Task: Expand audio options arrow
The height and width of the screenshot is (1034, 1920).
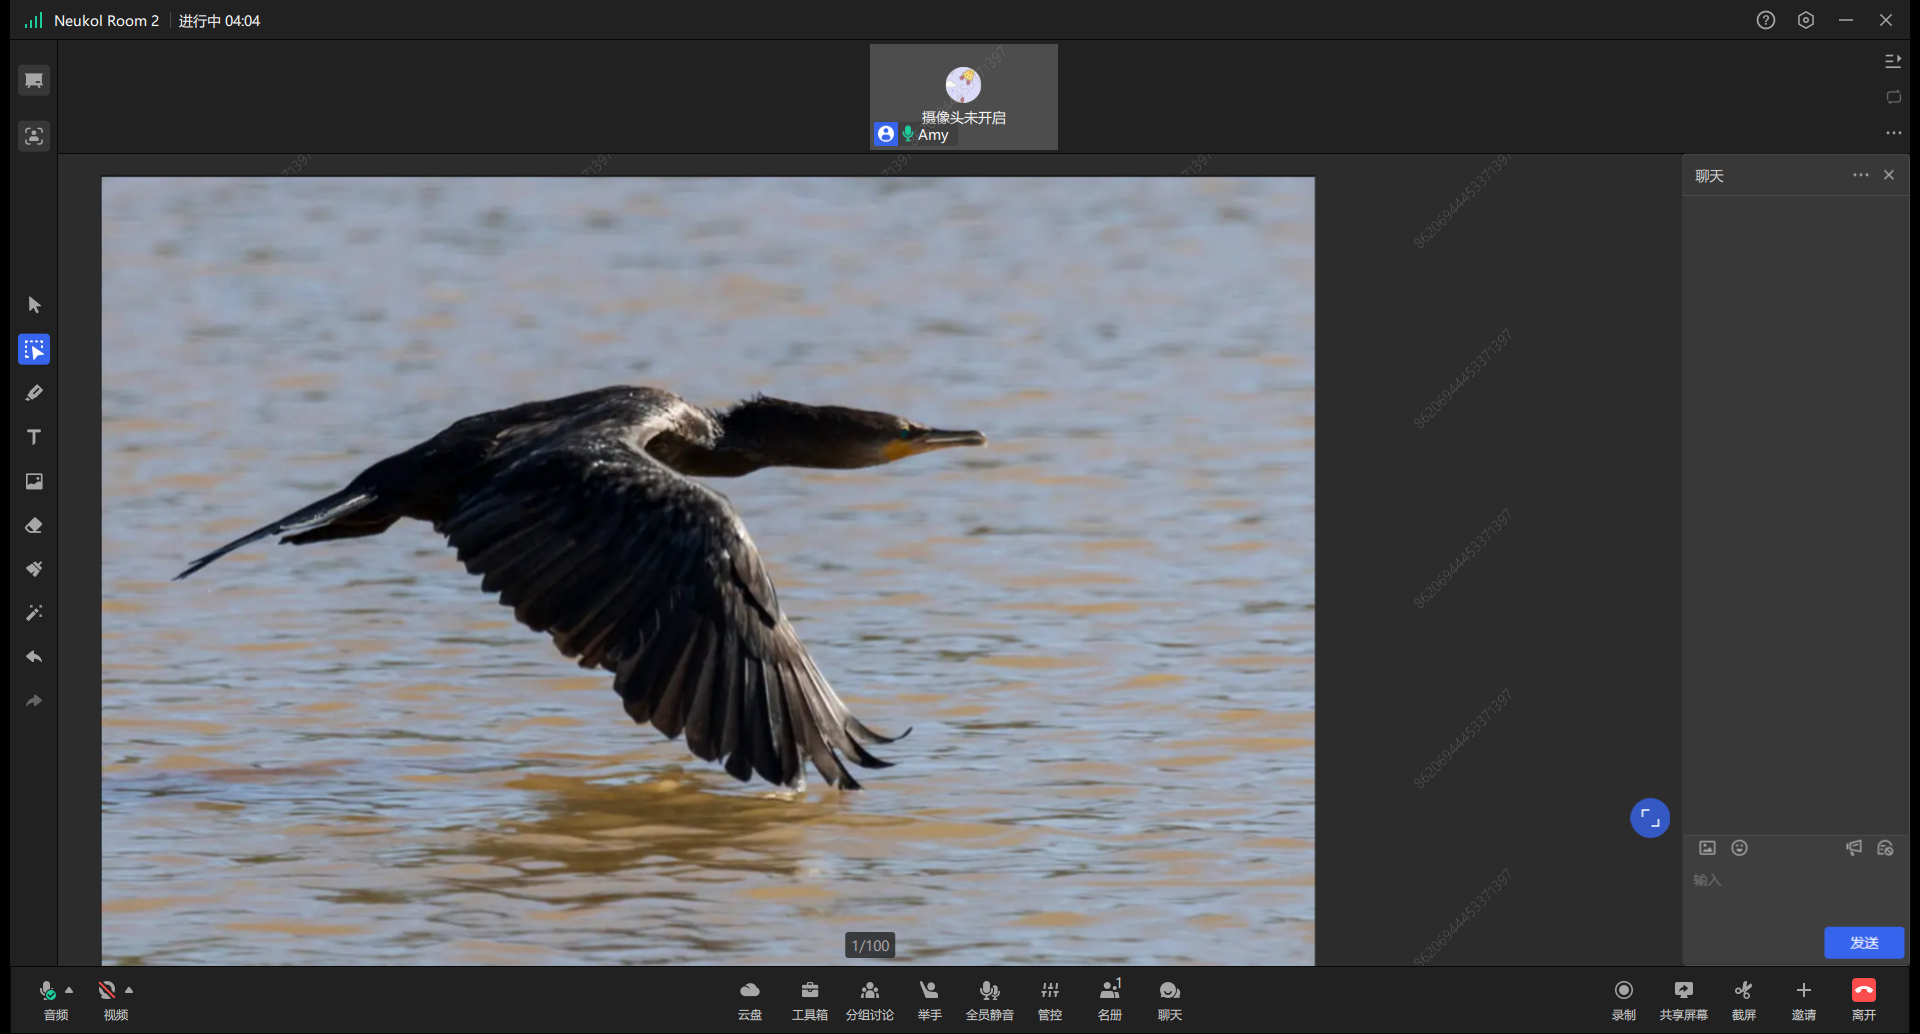Action: tap(69, 990)
